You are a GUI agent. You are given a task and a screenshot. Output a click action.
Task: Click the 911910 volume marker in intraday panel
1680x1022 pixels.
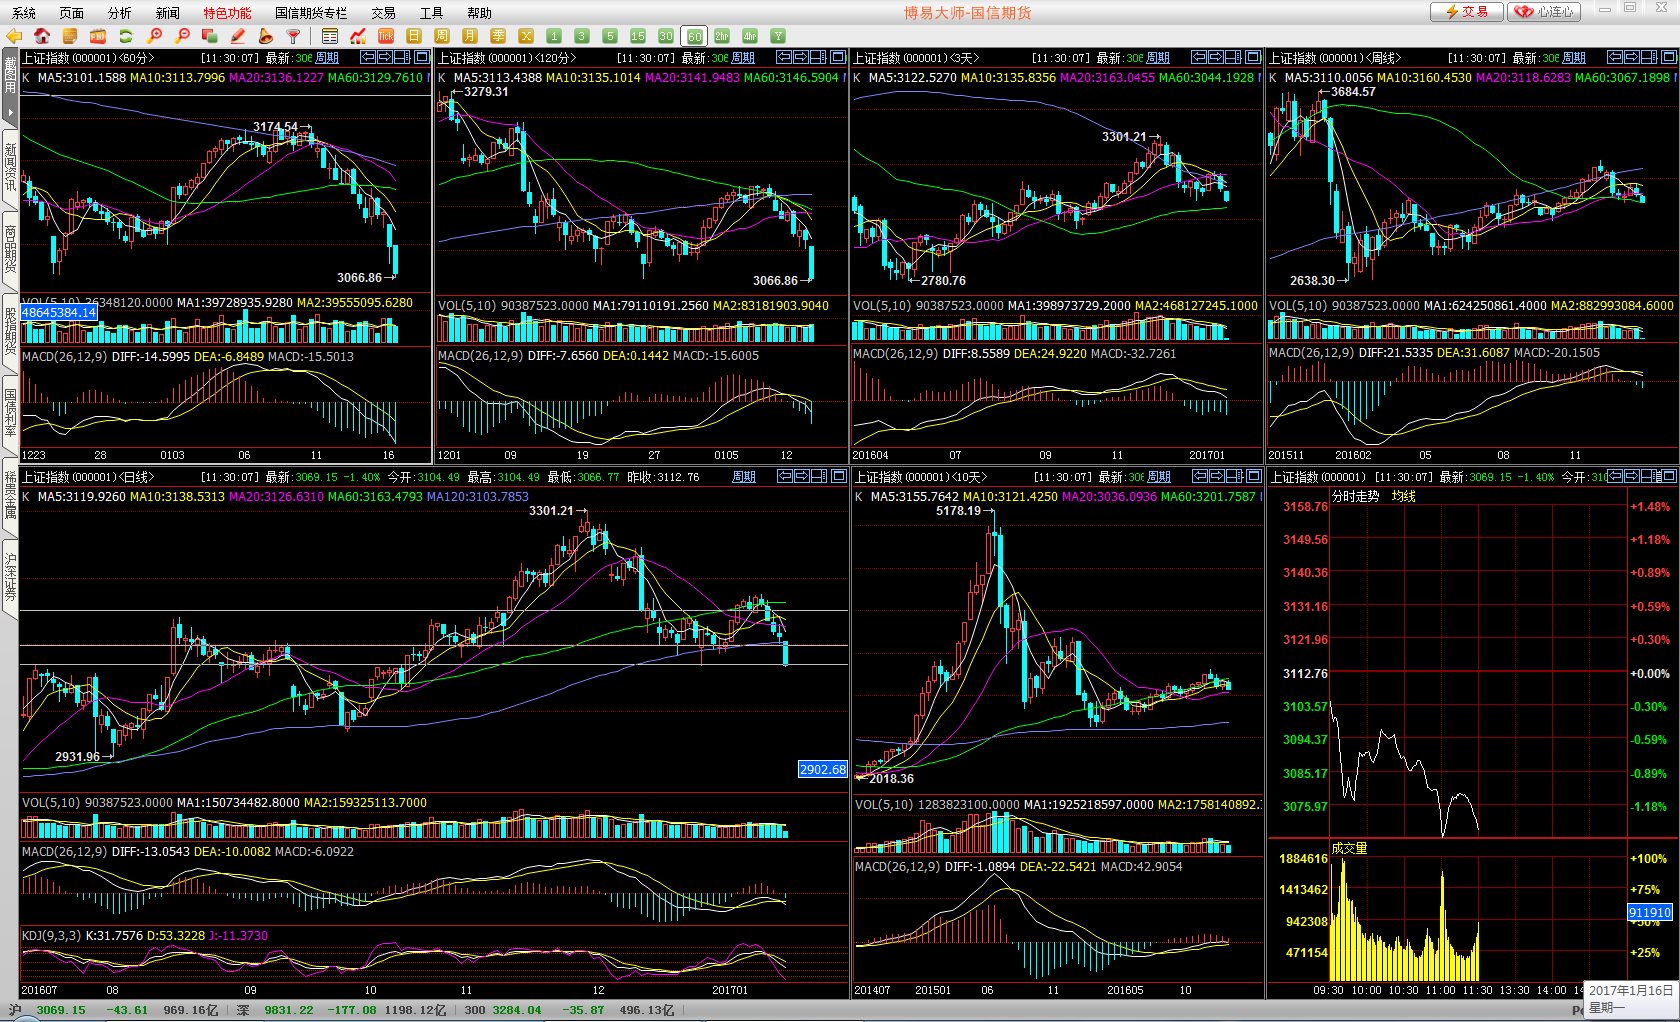[1650, 912]
